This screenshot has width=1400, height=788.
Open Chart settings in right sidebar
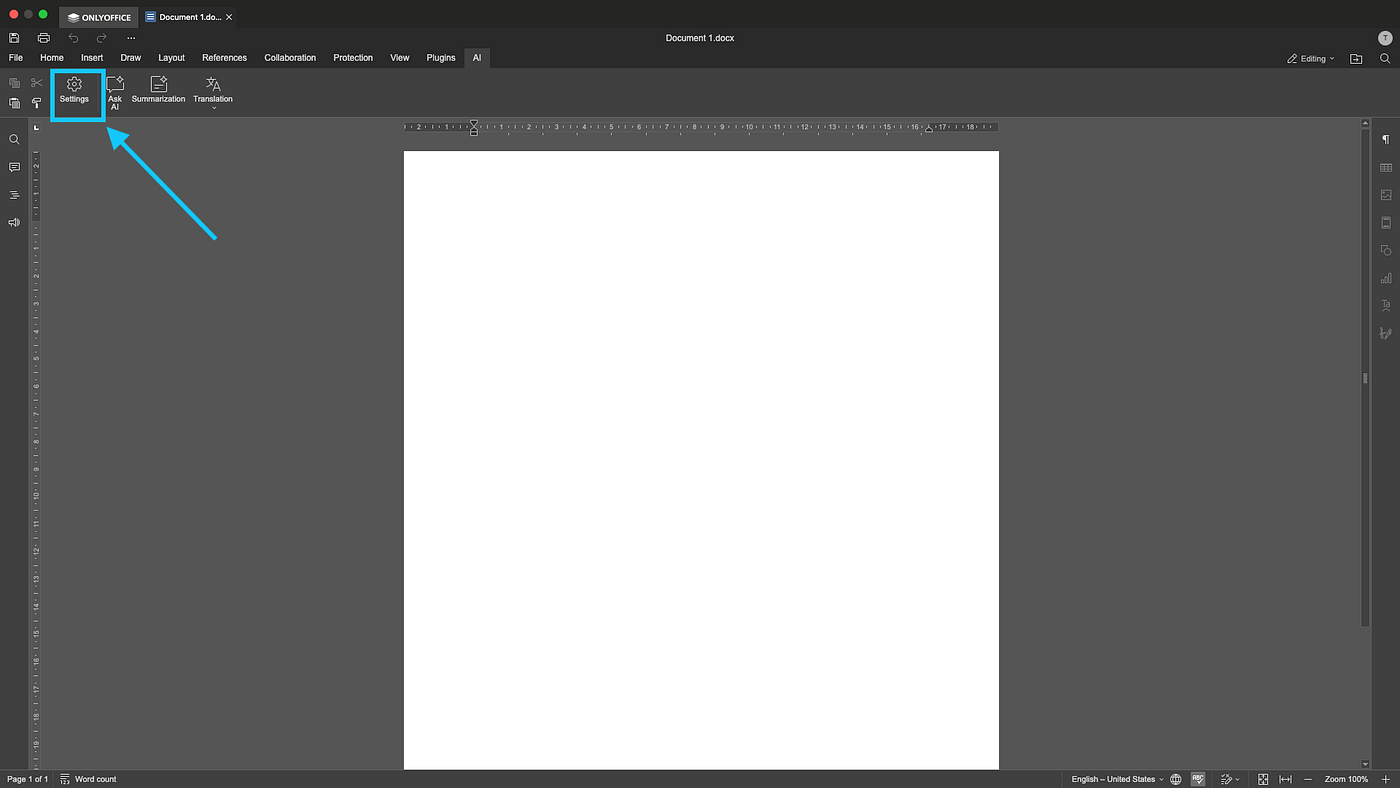coord(1385,278)
